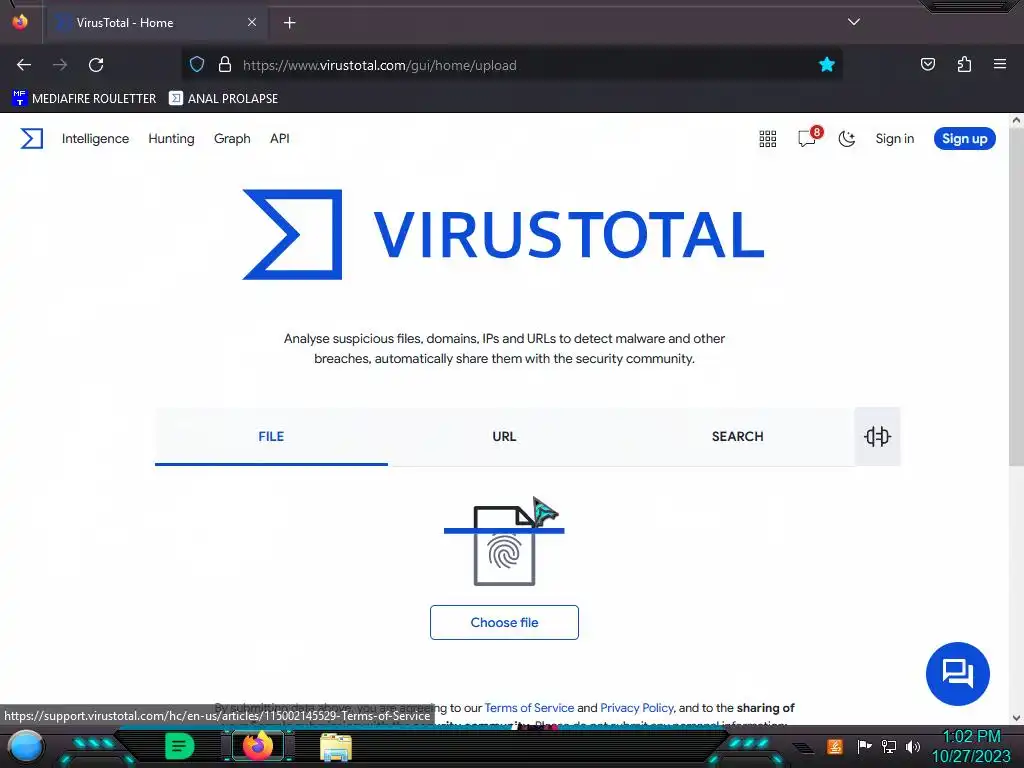This screenshot has width=1024, height=768.
Task: Open notifications with 8 badge
Action: [808, 138]
